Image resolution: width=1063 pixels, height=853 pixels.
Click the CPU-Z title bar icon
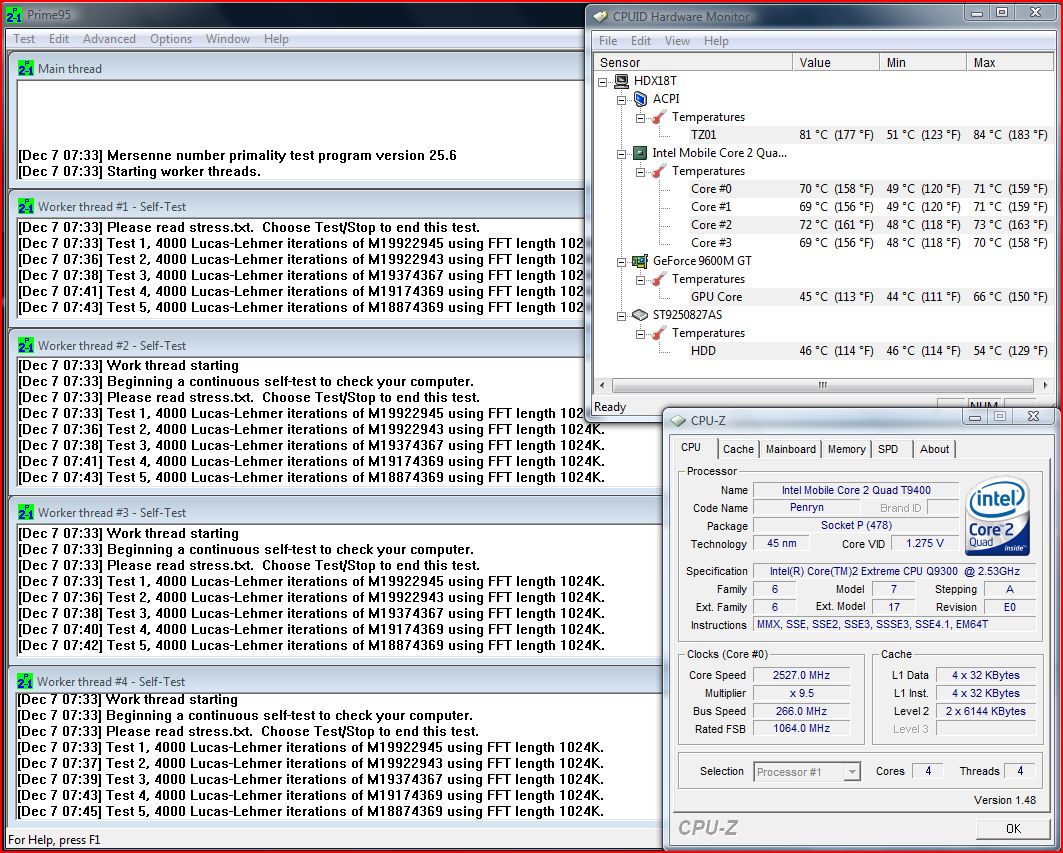tap(678, 420)
